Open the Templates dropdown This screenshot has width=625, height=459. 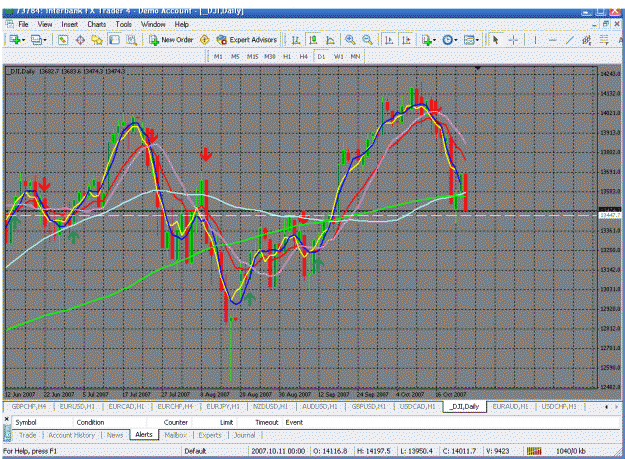(472, 40)
